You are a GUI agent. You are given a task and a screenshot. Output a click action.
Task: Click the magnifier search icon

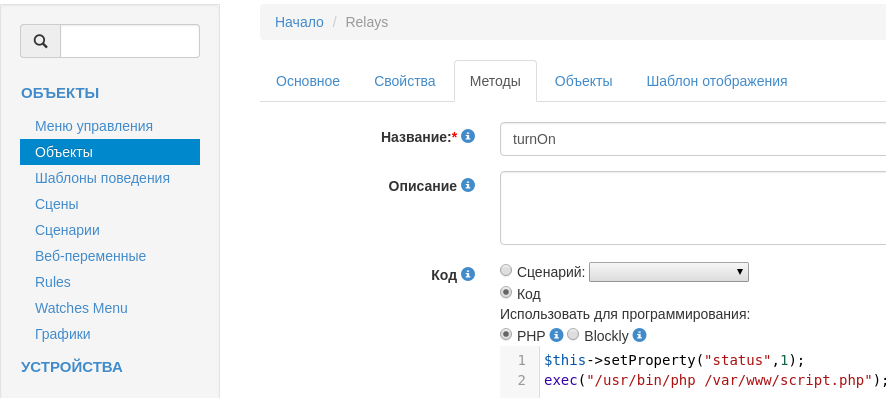tap(41, 41)
